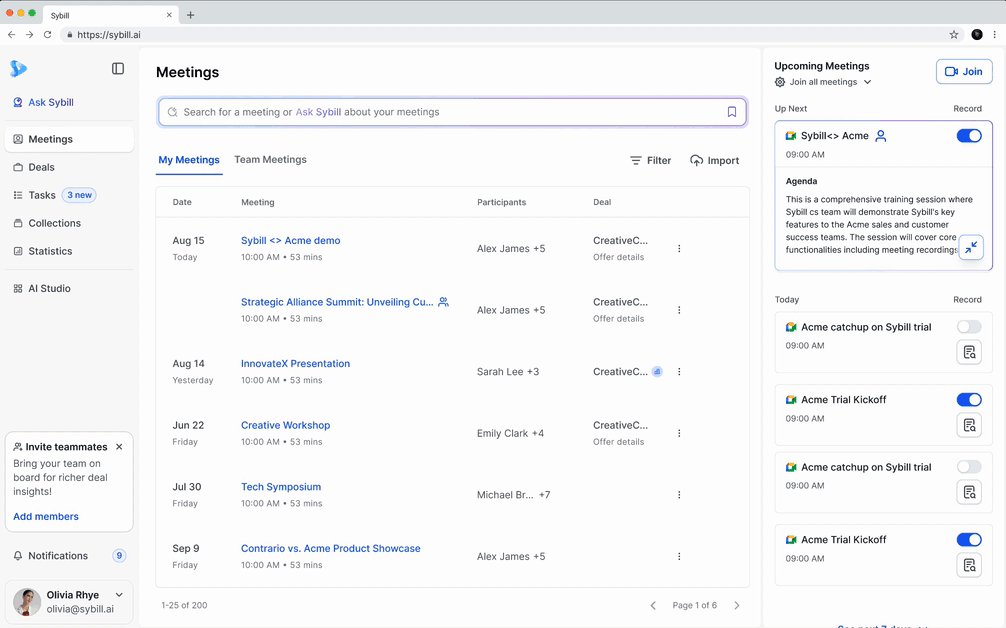Screen dimensions: 1006x628
Task: Click Offer details for Creative Workshop
Action: pos(618,442)
